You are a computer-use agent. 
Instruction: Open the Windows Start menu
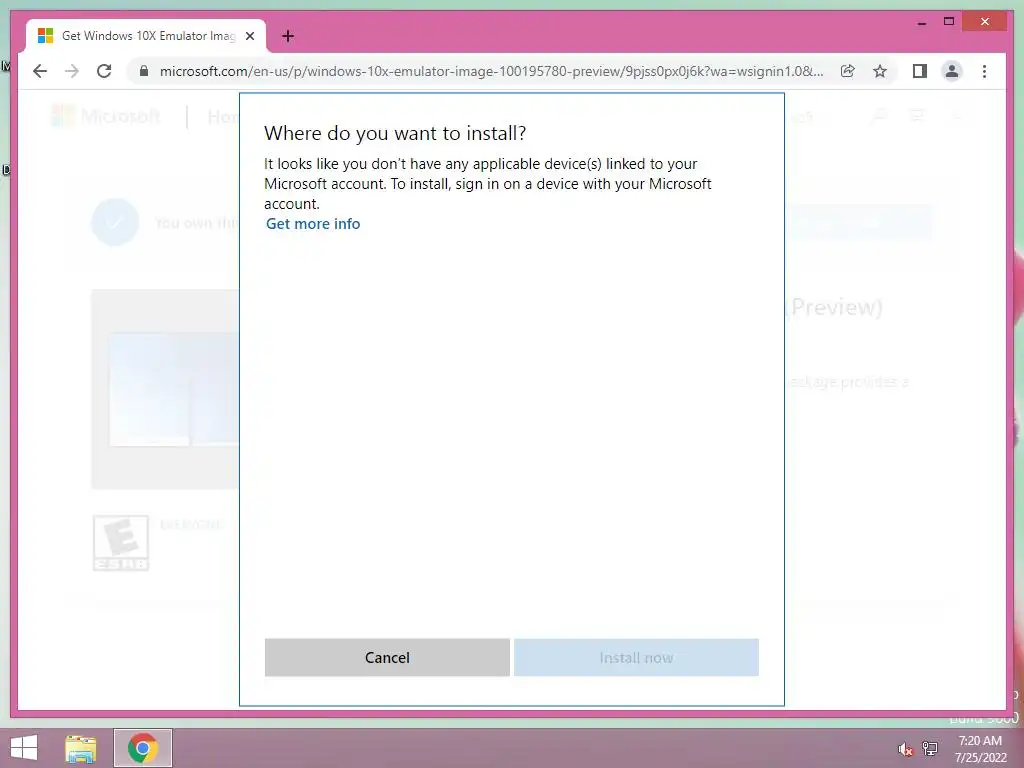point(24,748)
